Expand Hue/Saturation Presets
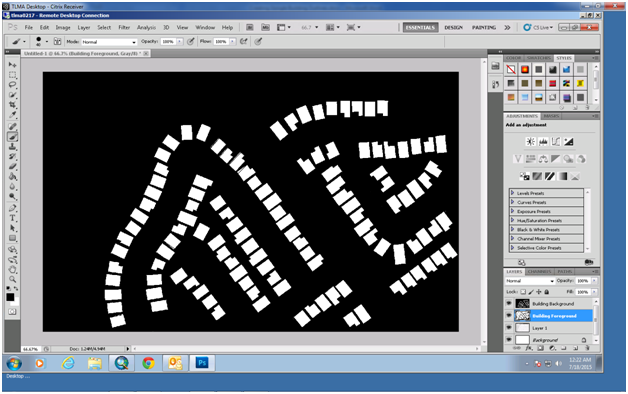 (x=512, y=220)
